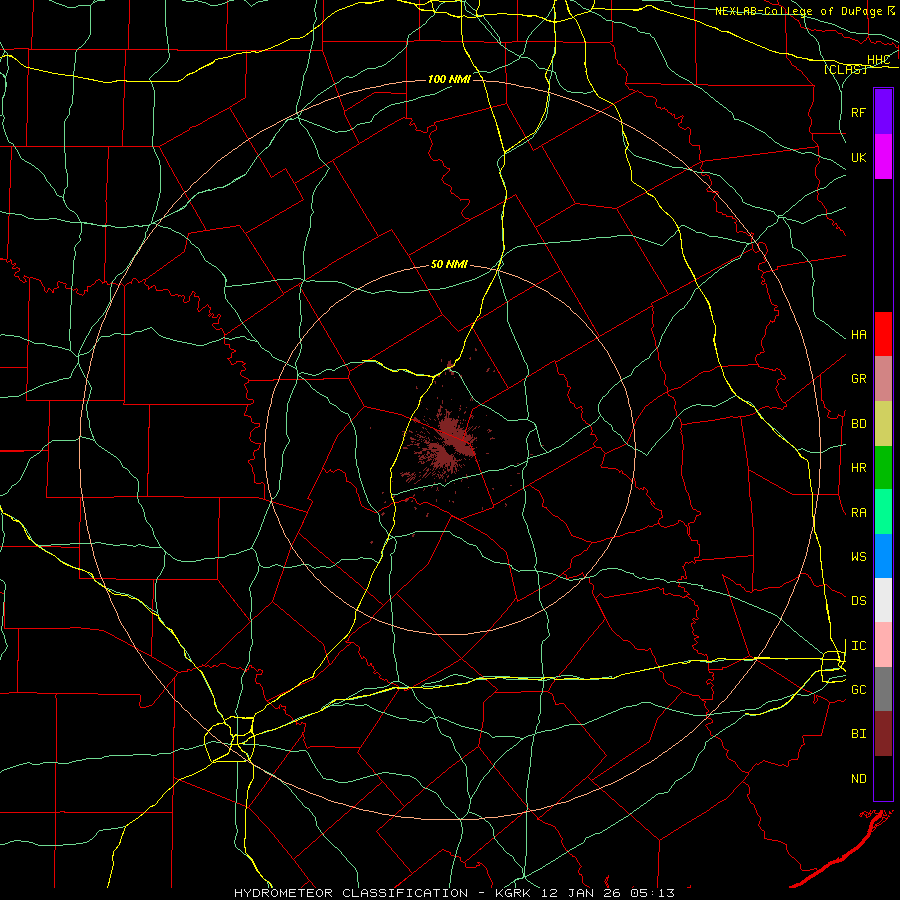Click the BD legend label

(x=858, y=424)
